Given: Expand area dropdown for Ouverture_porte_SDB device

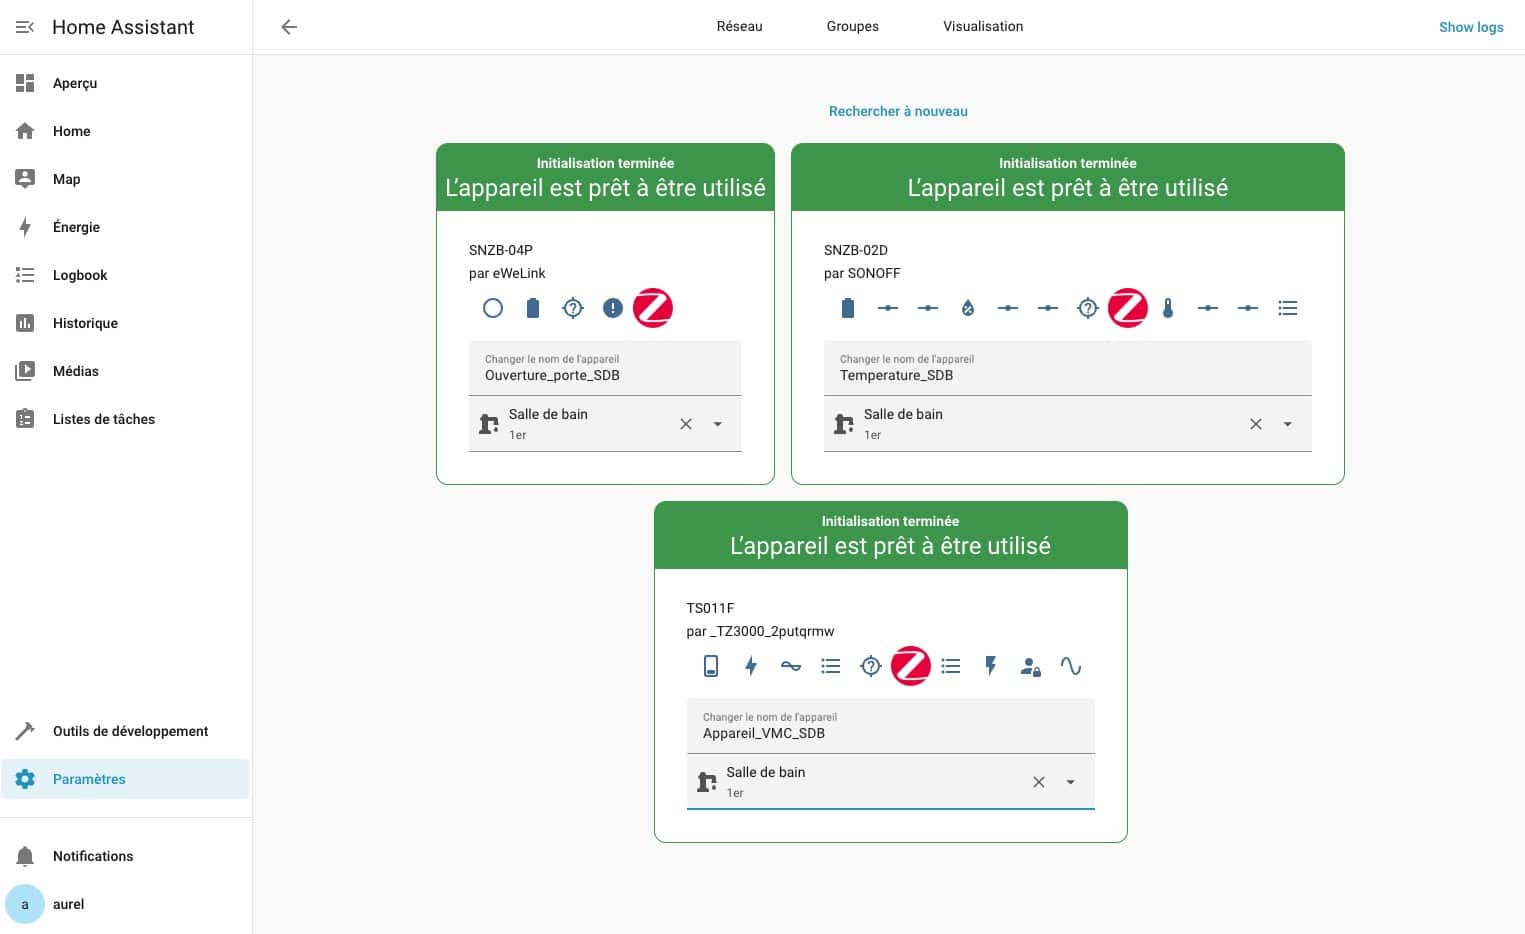Looking at the screenshot, I should (718, 424).
